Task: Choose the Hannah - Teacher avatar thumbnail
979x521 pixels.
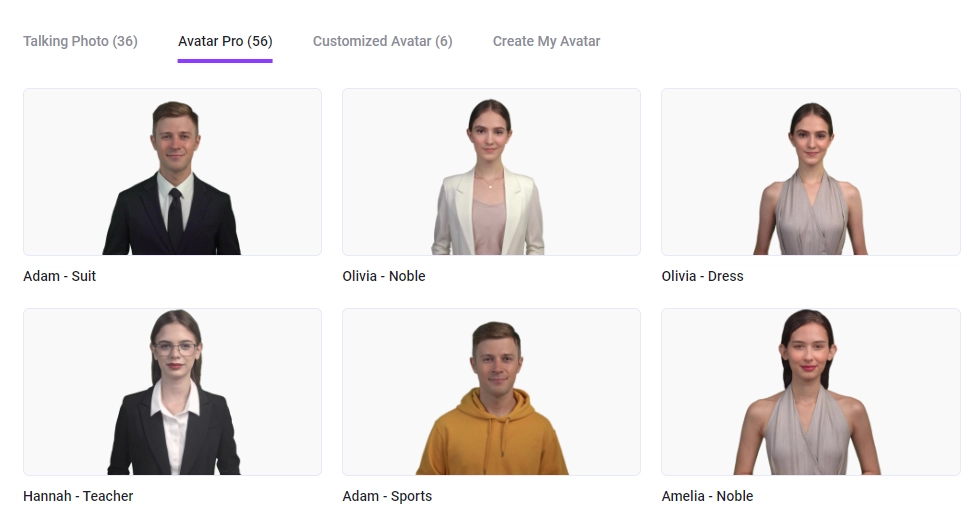Action: (172, 392)
